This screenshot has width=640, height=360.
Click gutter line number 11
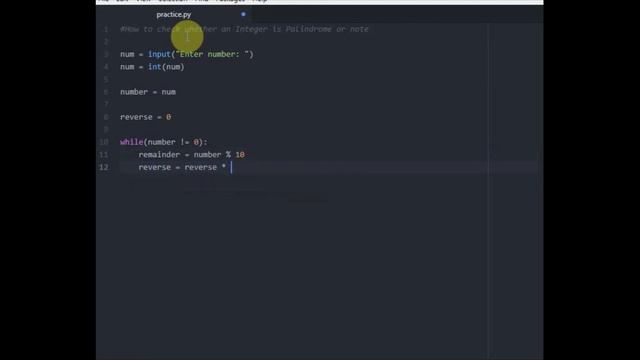tap(104, 155)
